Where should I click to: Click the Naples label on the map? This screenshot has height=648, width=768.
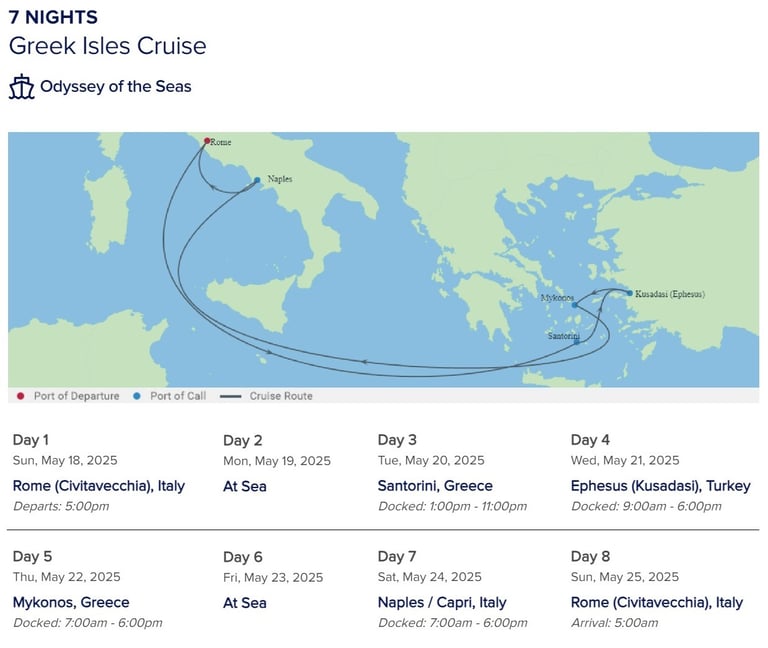pos(280,179)
